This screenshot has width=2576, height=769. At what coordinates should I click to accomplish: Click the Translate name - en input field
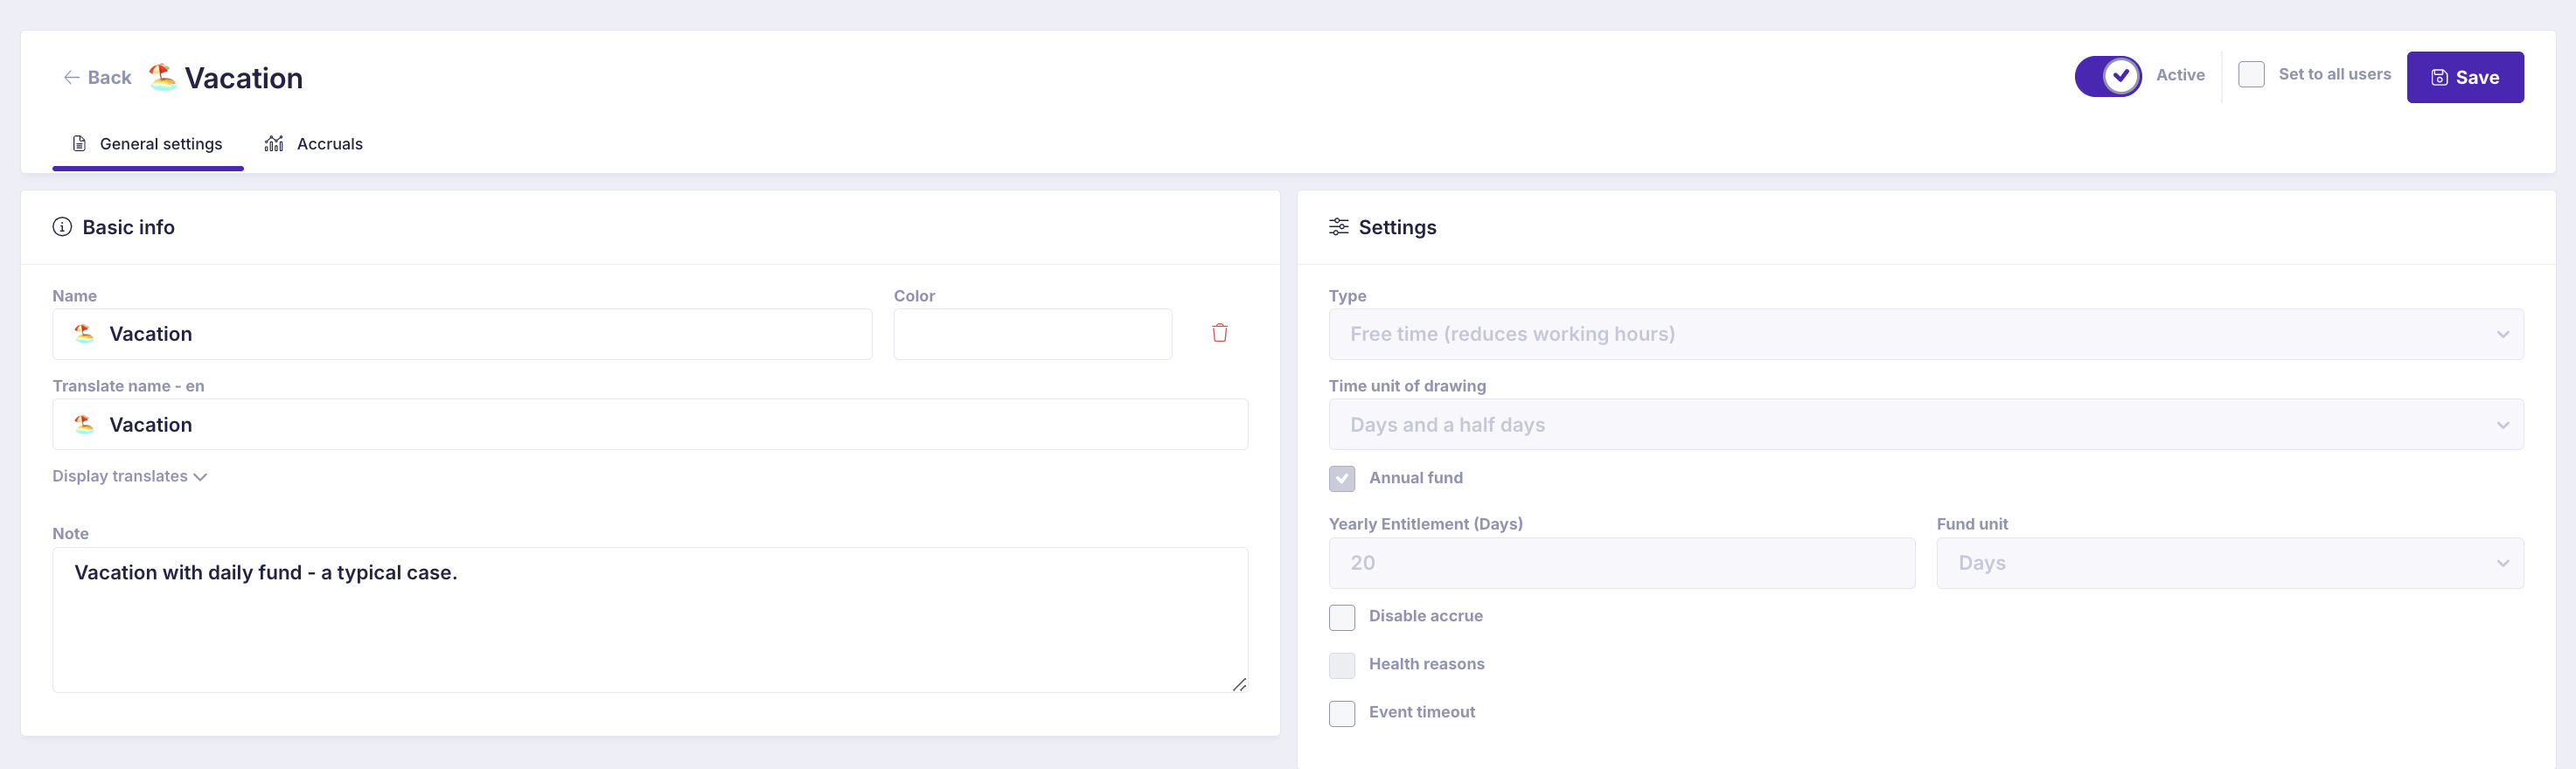click(x=650, y=425)
